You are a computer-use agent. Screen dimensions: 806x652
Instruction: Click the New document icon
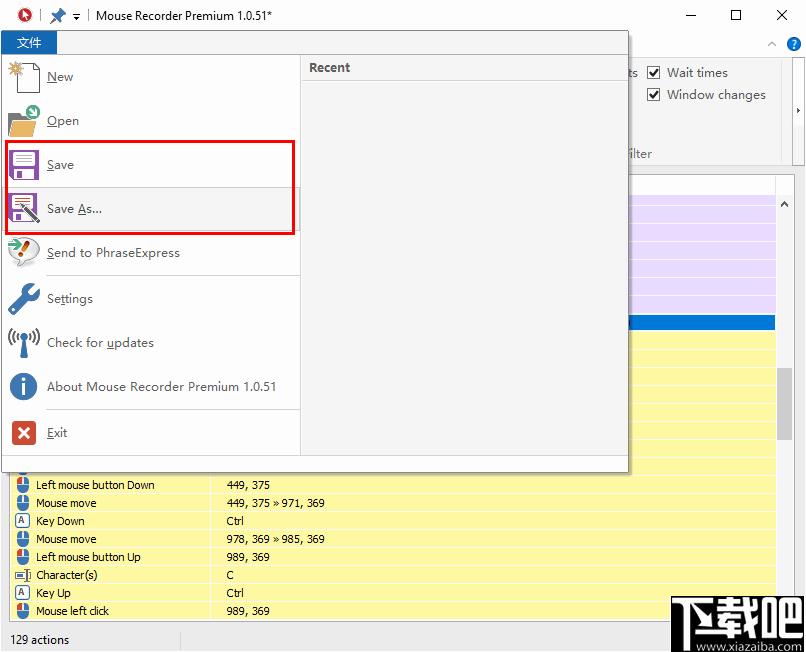pos(24,77)
